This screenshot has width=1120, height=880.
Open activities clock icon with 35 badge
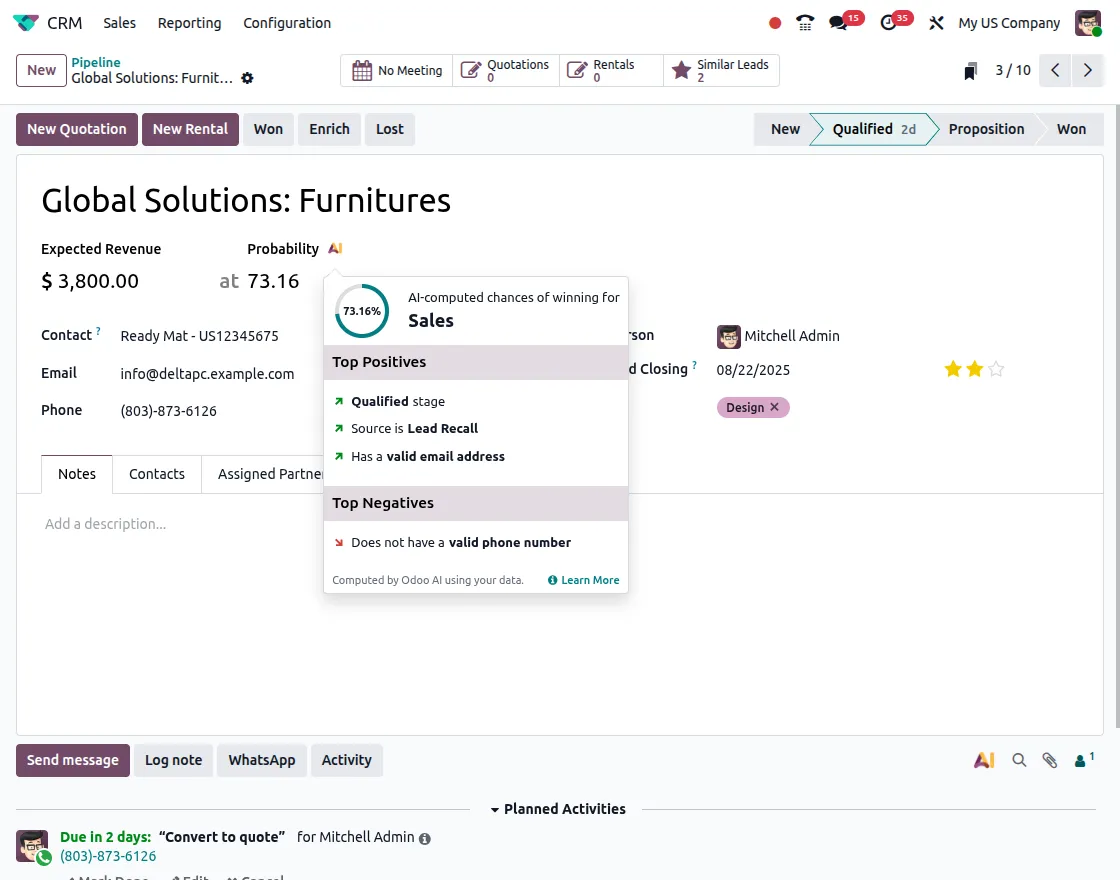(888, 23)
